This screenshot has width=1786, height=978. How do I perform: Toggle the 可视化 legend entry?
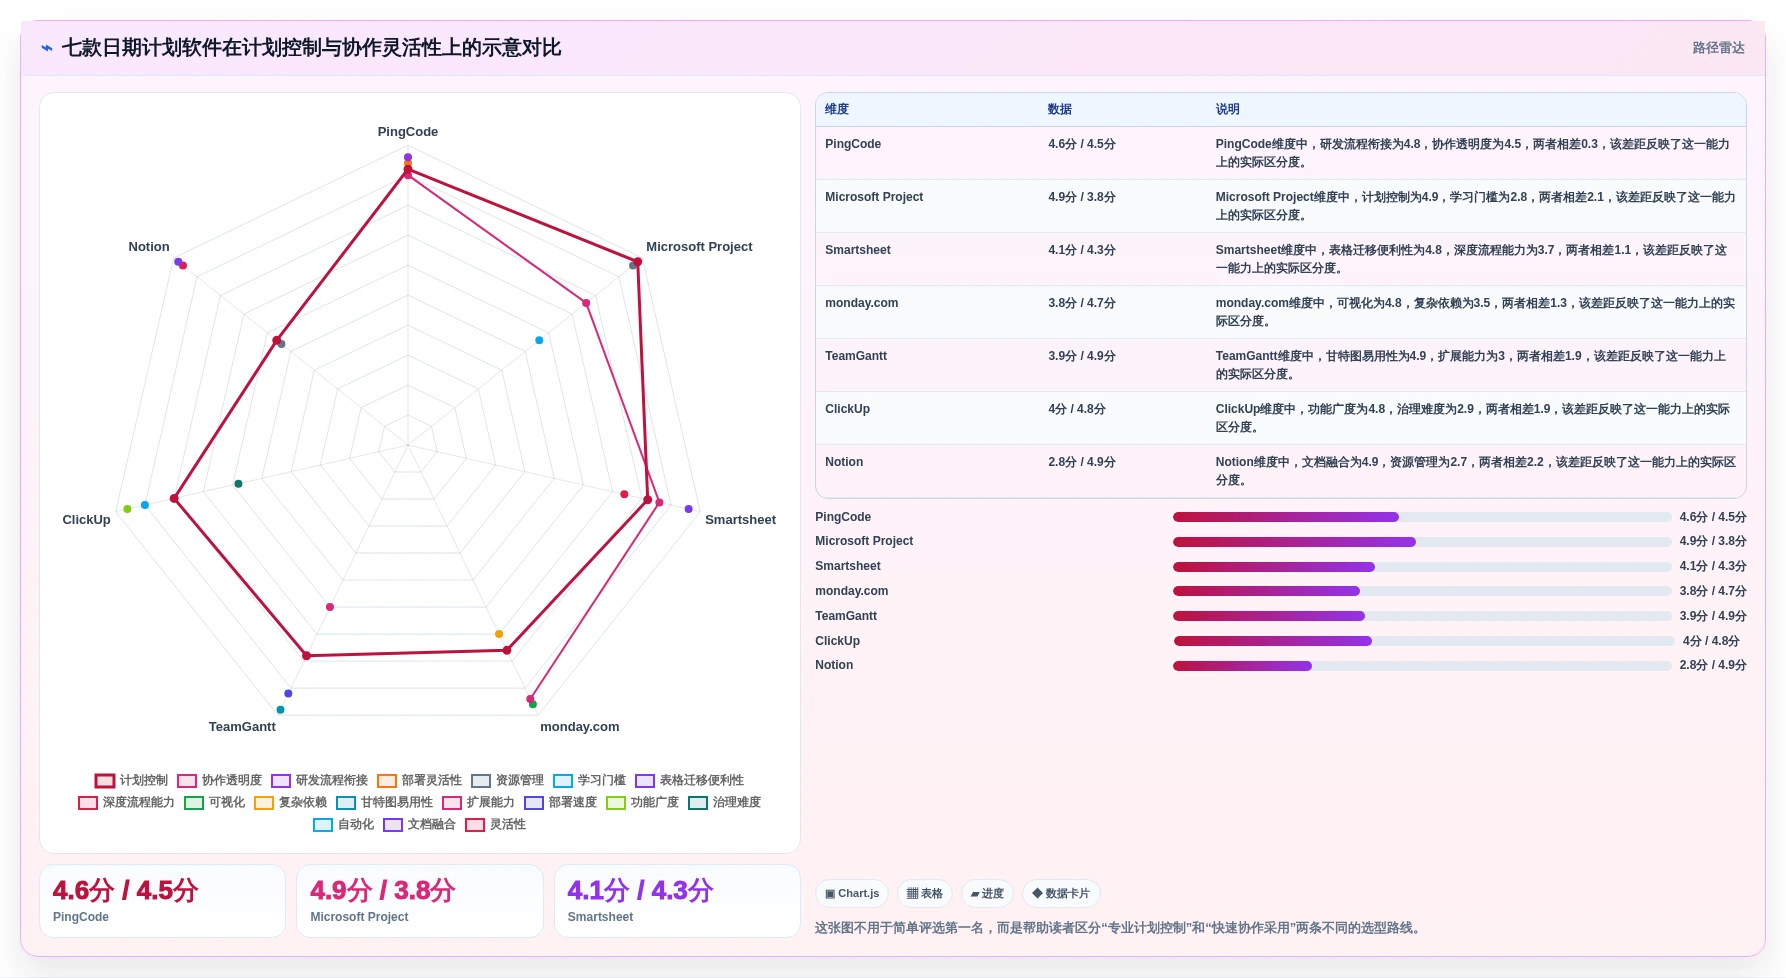tap(215, 802)
